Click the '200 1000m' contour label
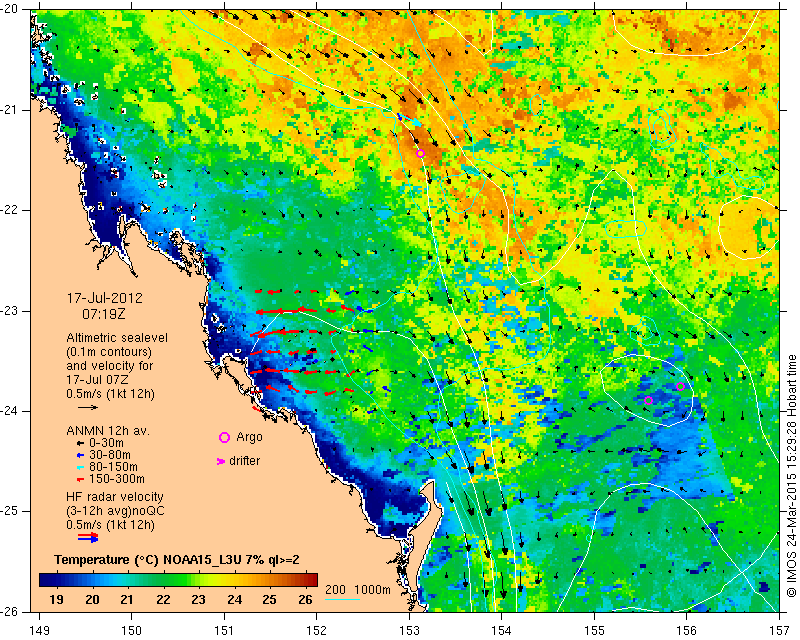800x640 pixels. click(x=358, y=590)
